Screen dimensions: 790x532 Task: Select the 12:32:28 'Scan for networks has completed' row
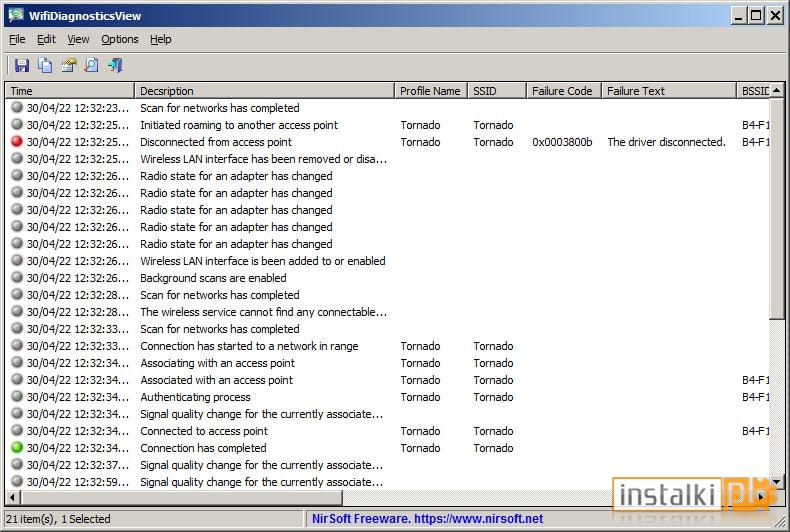click(387, 295)
